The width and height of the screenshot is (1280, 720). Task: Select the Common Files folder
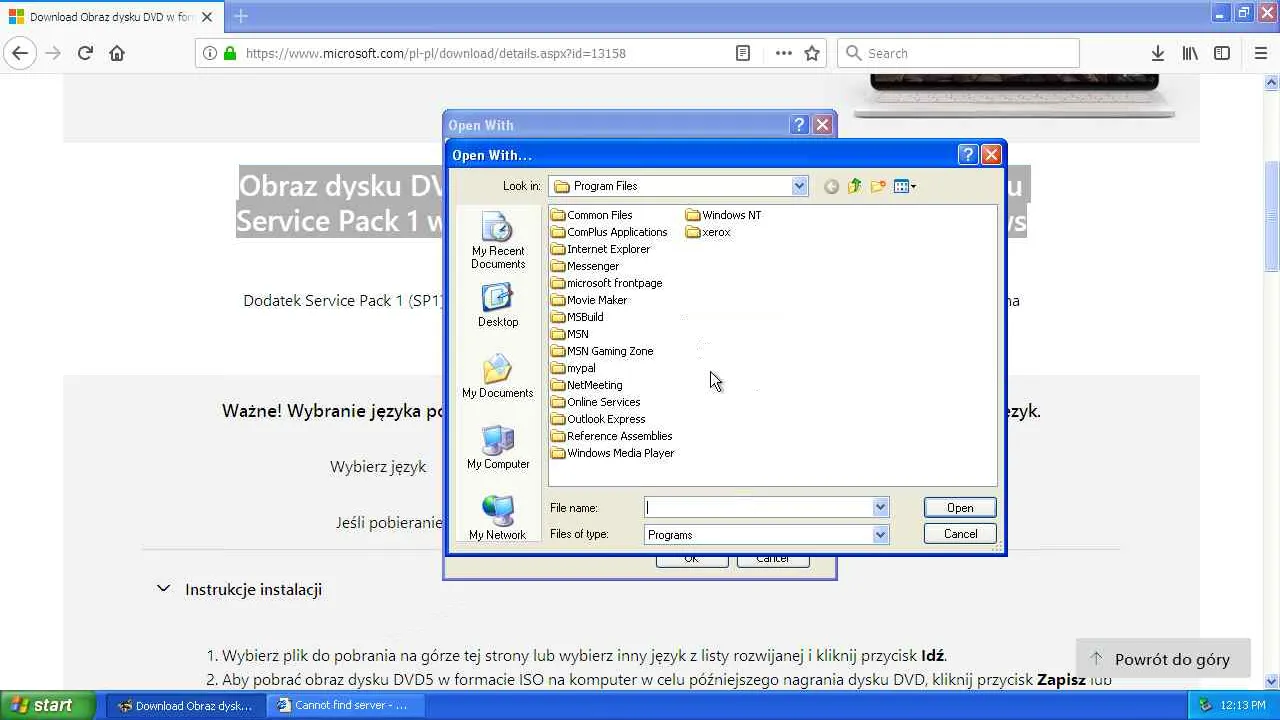point(591,215)
